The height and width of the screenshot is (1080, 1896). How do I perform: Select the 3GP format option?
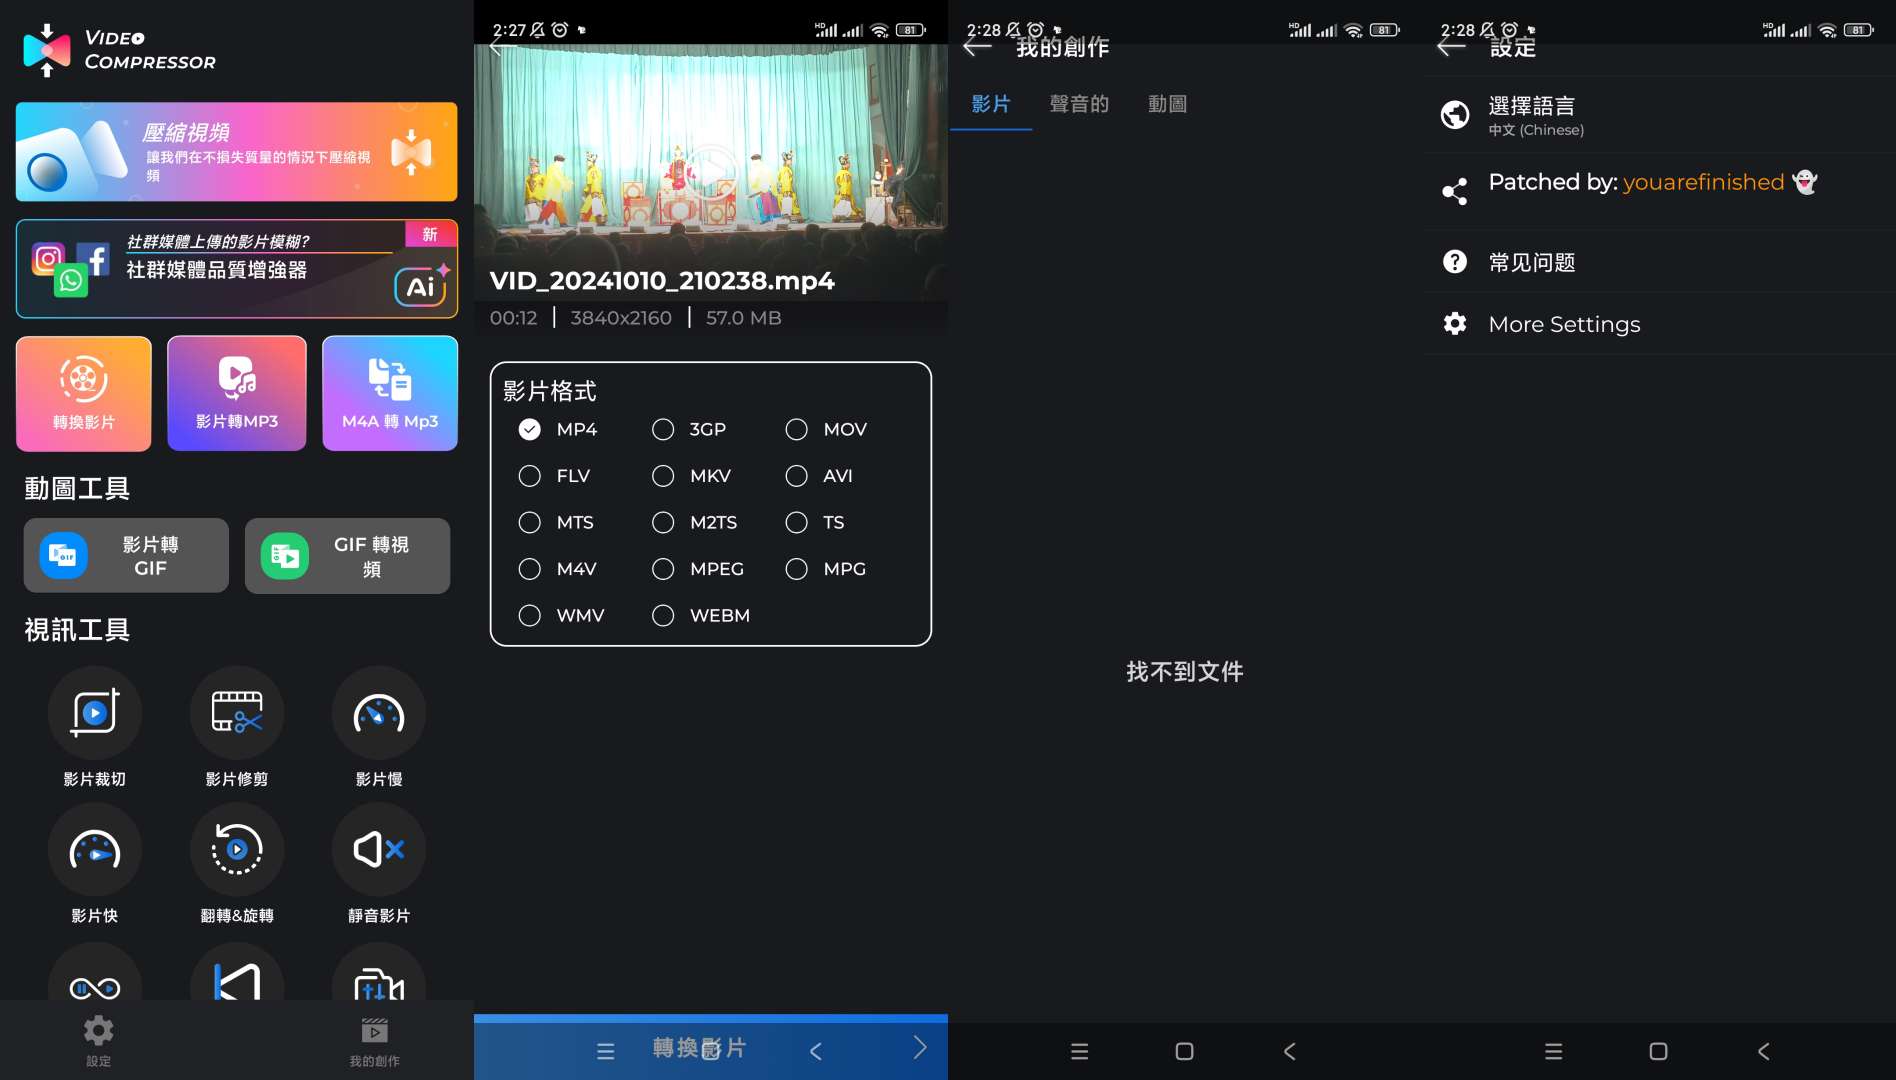click(689, 429)
